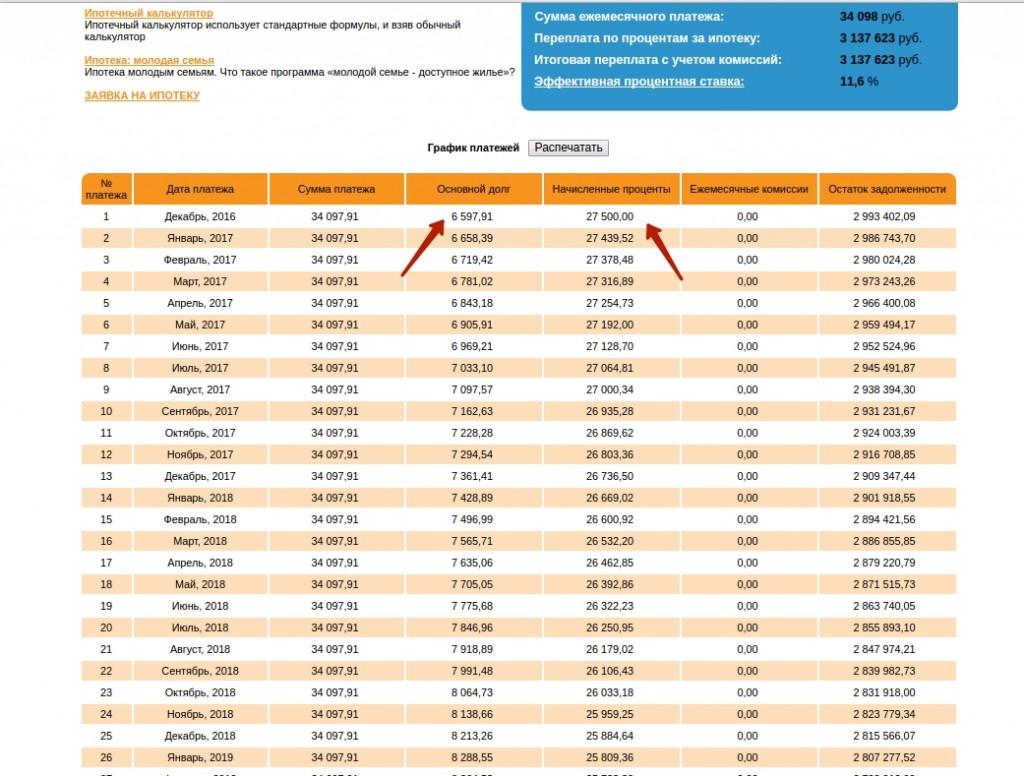The width and height of the screenshot is (1024, 776).
Task: Select the principal value 7 361,41
Action: [x=472, y=476]
